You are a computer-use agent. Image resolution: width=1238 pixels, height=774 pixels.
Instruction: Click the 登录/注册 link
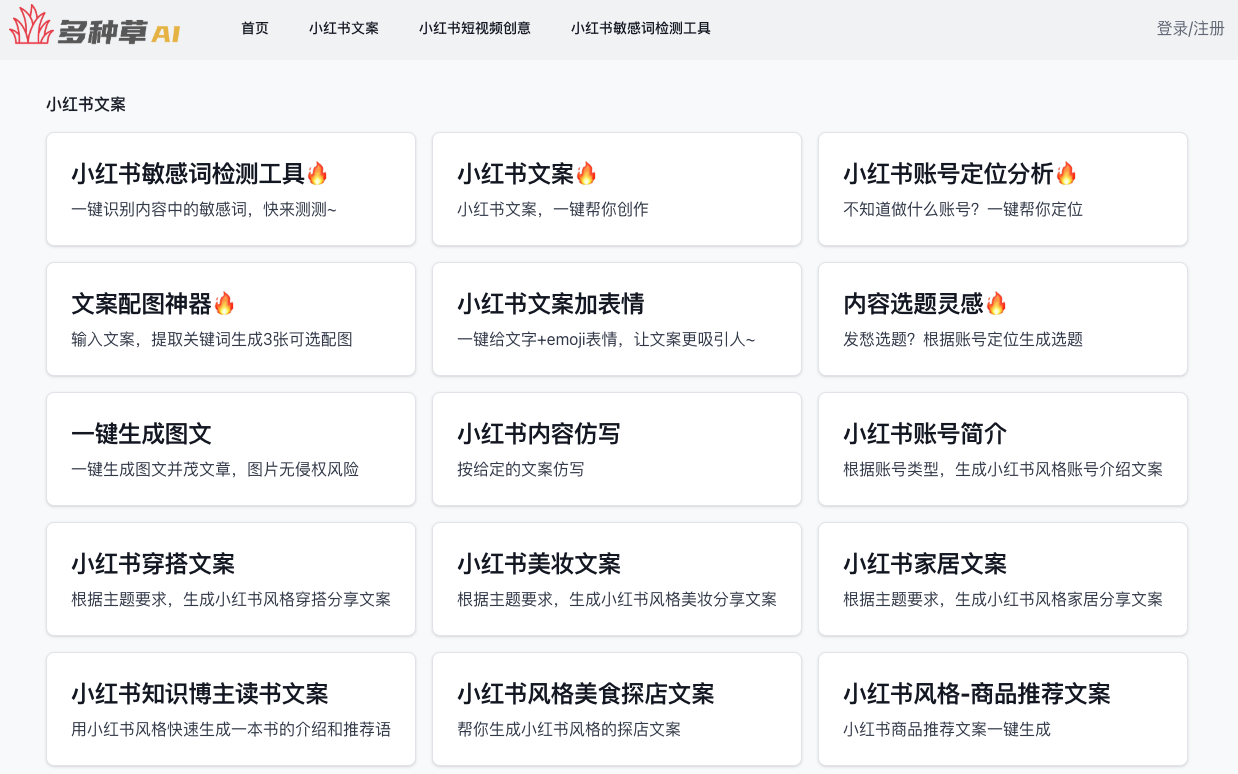(x=1190, y=28)
